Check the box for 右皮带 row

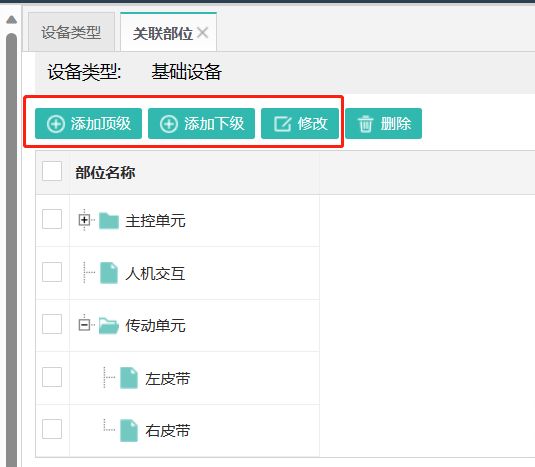point(52,429)
